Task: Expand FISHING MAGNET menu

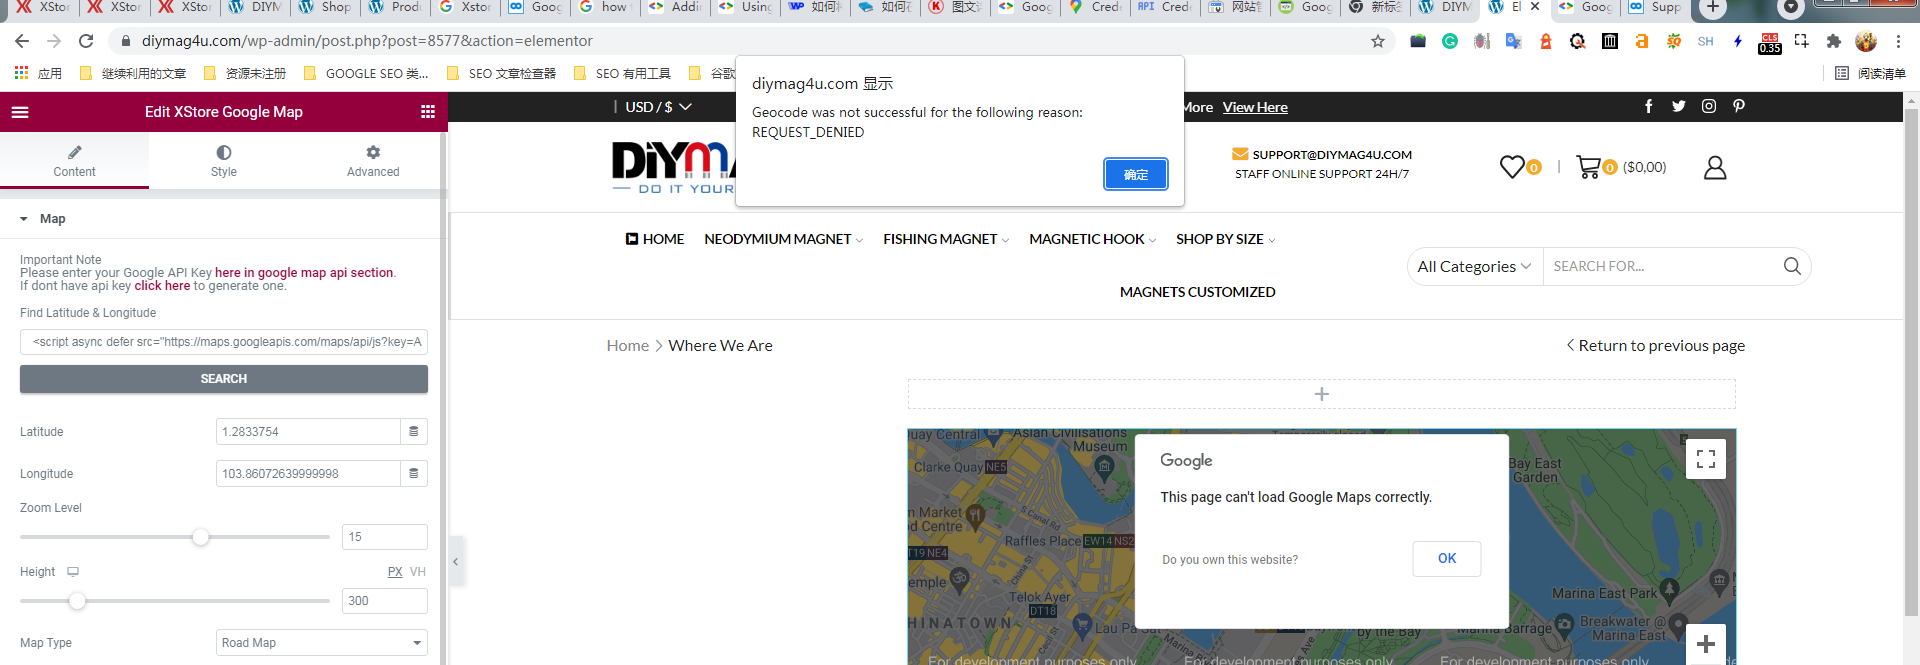Action: point(946,239)
